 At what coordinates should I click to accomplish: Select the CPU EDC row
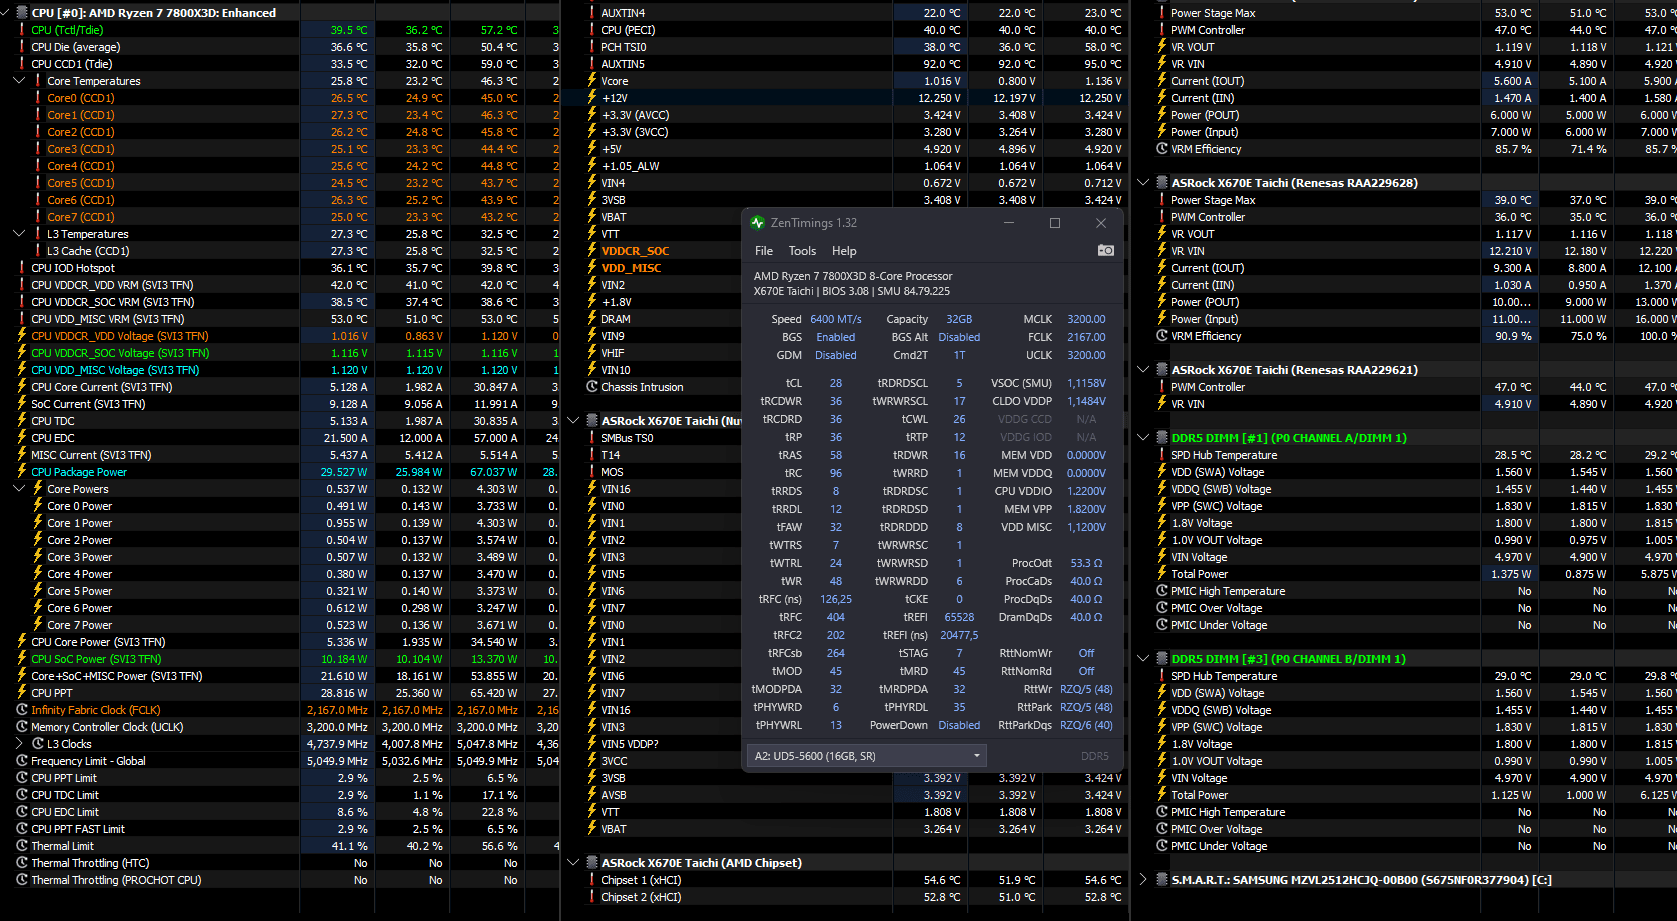(279, 438)
